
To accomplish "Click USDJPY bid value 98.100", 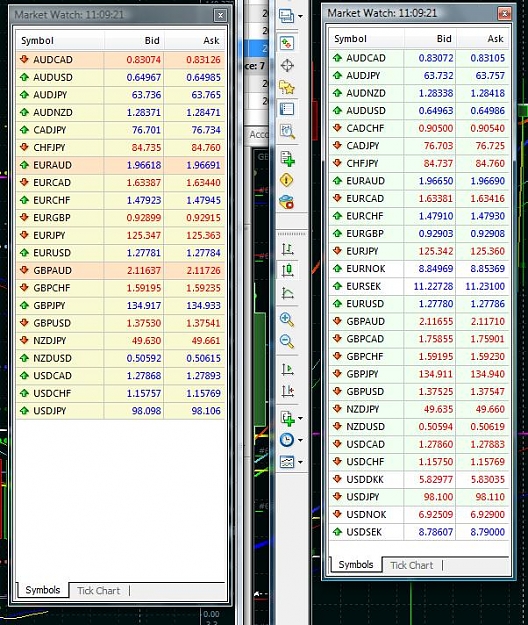I will pos(438,497).
